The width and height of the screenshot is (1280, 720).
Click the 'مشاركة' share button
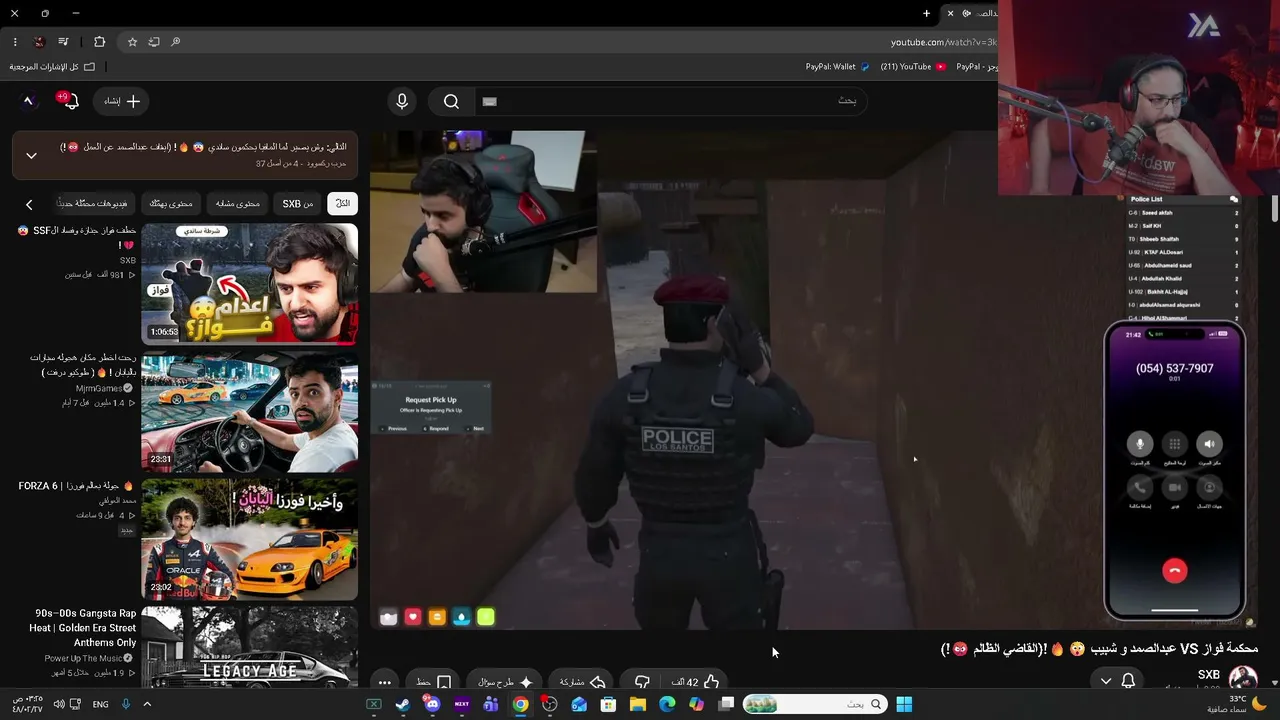click(579, 682)
